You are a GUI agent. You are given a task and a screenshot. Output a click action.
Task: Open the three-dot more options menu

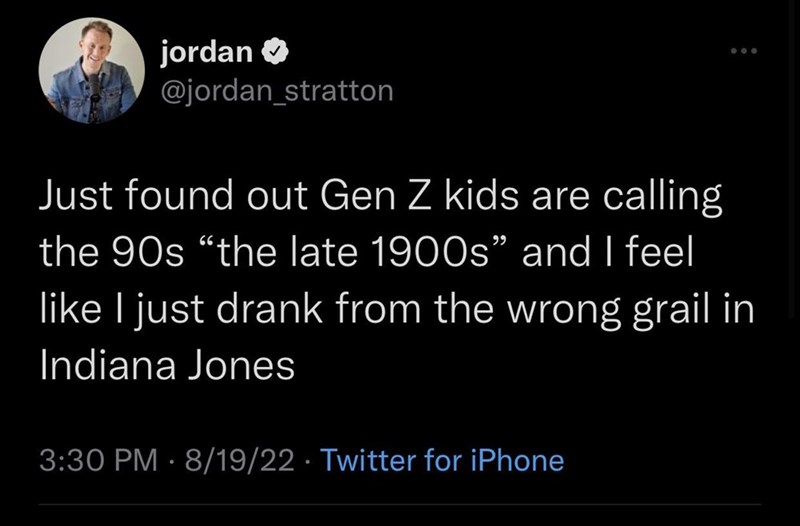[x=740, y=51]
